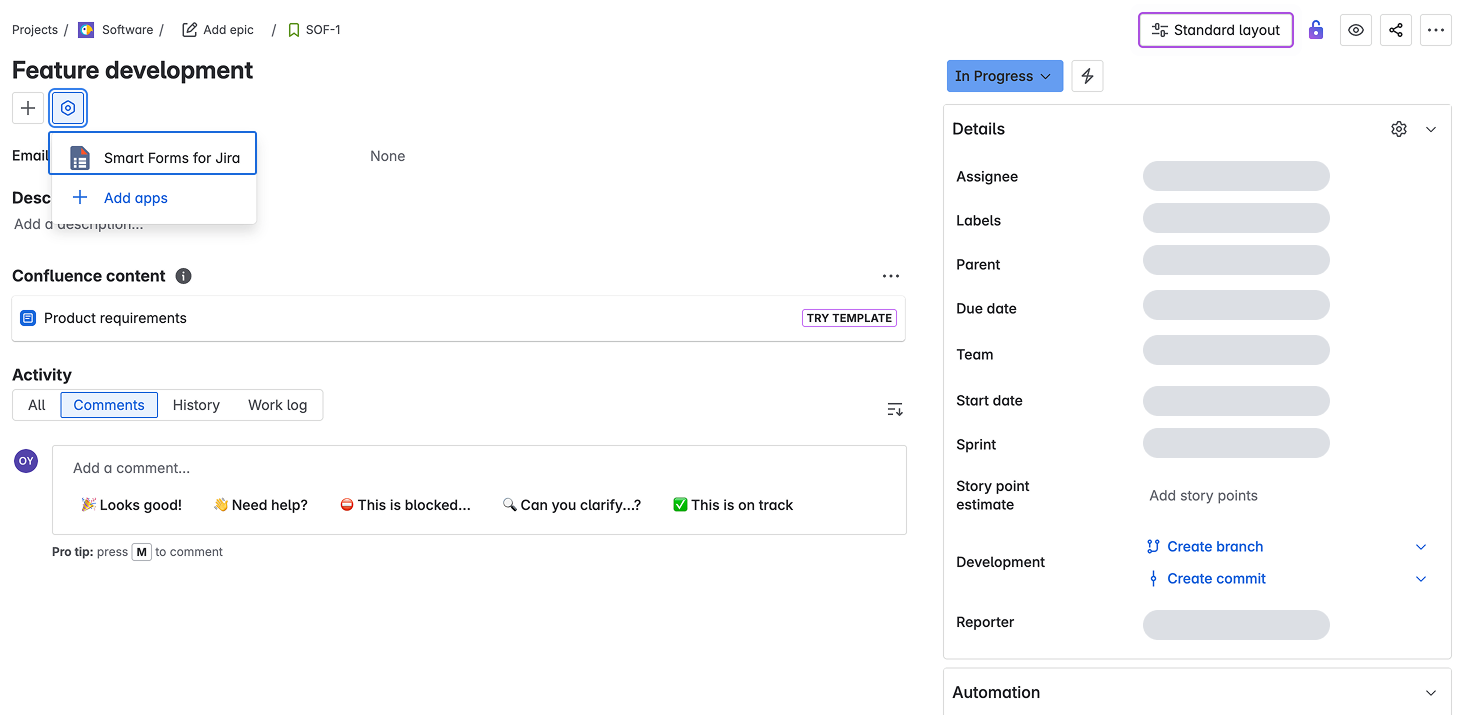The image size is (1467, 715).
Task: Click the Create commit link
Action: [1216, 579]
